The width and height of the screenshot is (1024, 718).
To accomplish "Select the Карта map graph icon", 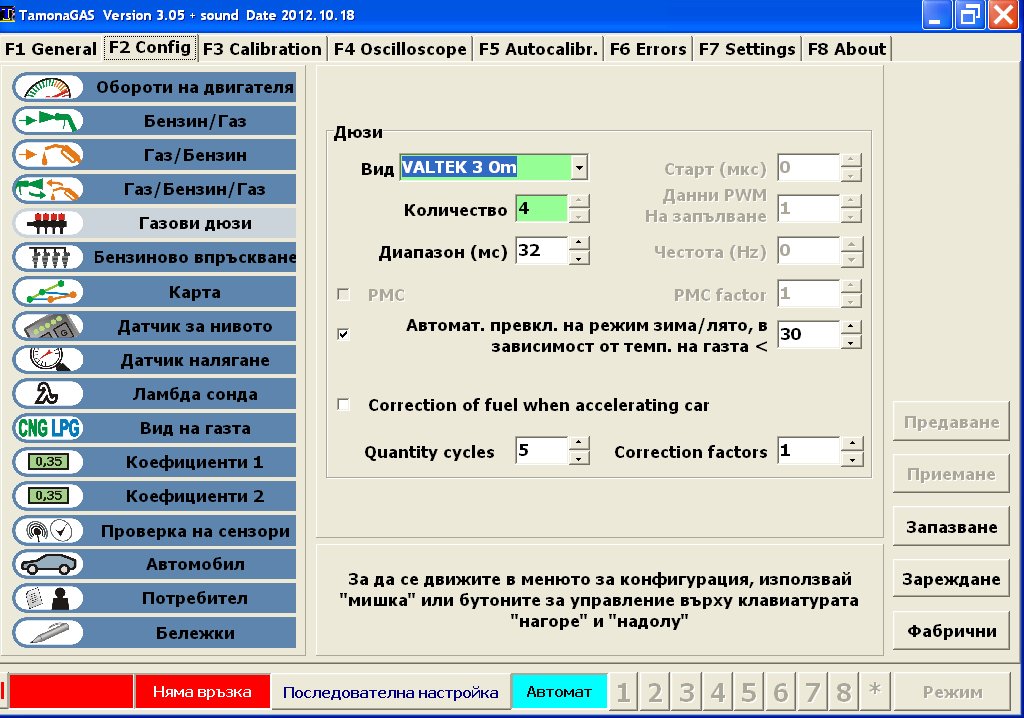I will tap(48, 292).
